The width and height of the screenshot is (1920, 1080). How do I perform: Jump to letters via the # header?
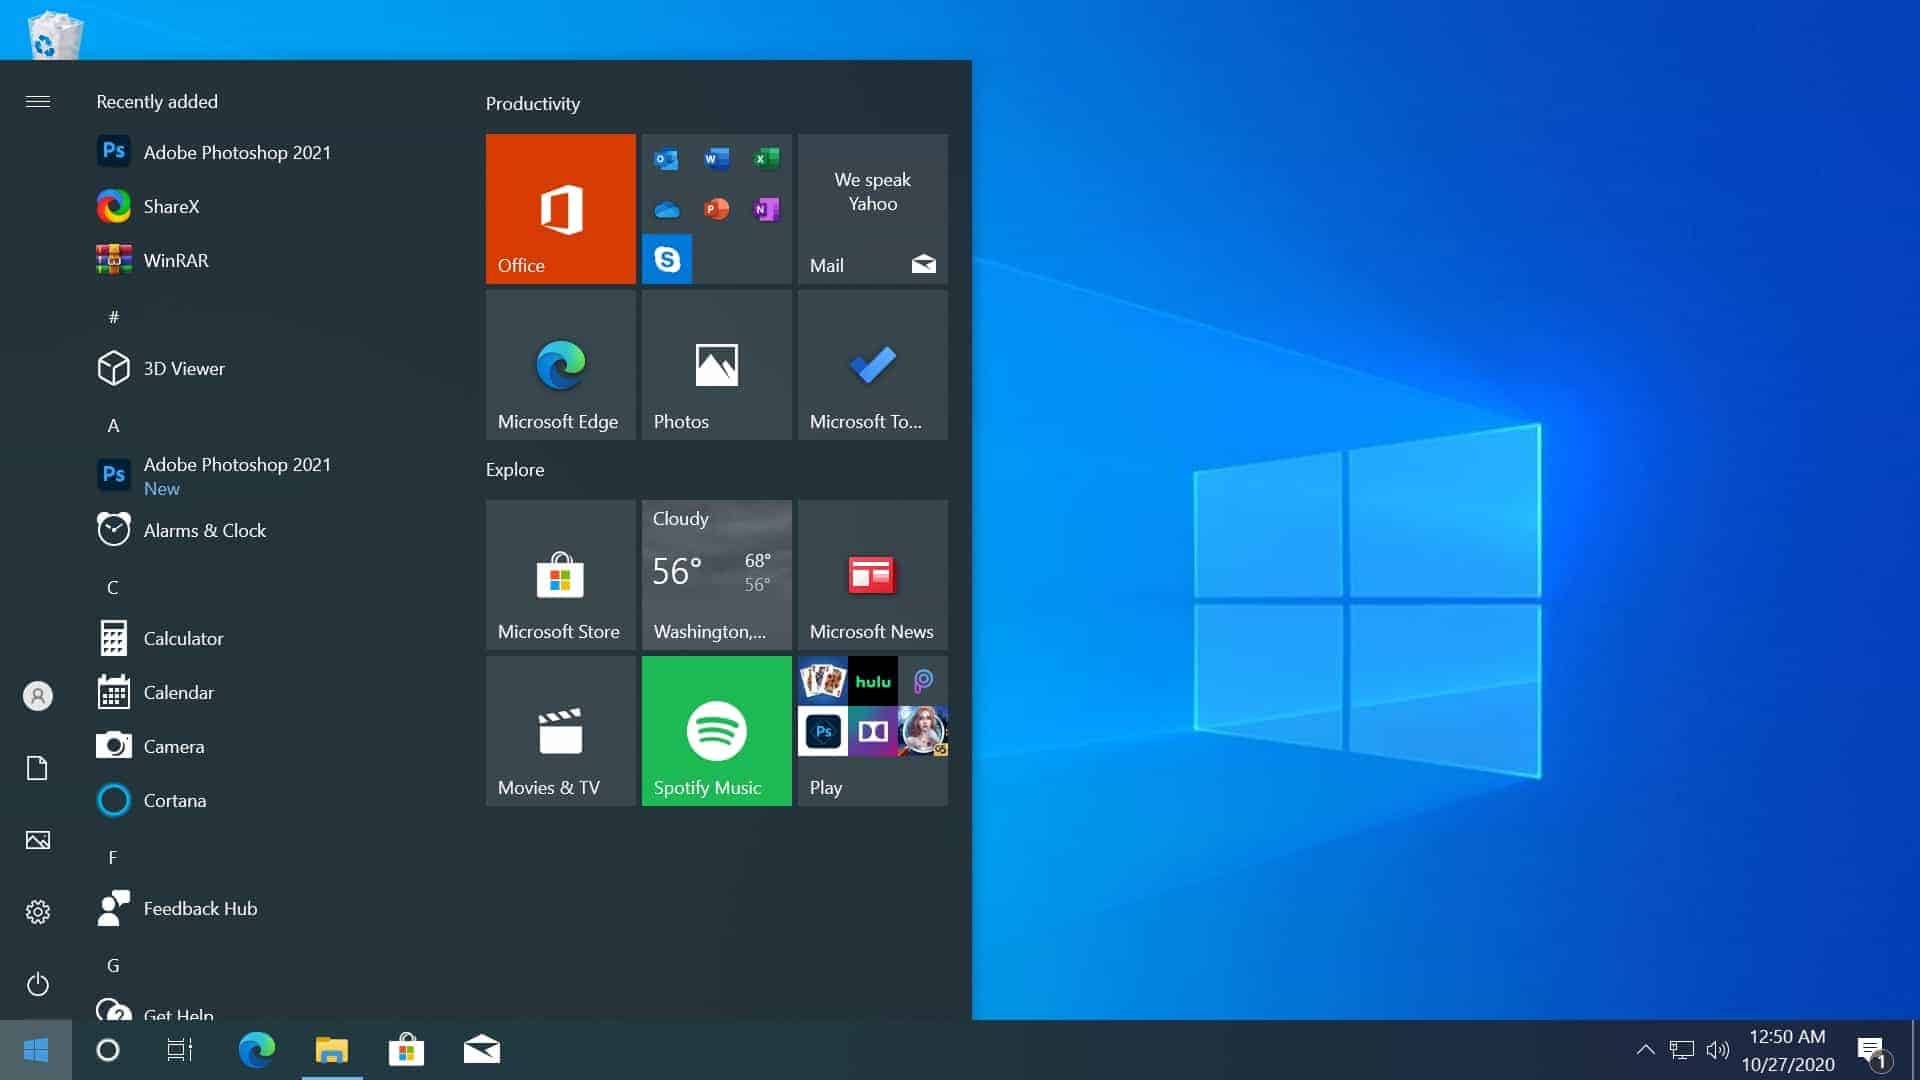[113, 317]
